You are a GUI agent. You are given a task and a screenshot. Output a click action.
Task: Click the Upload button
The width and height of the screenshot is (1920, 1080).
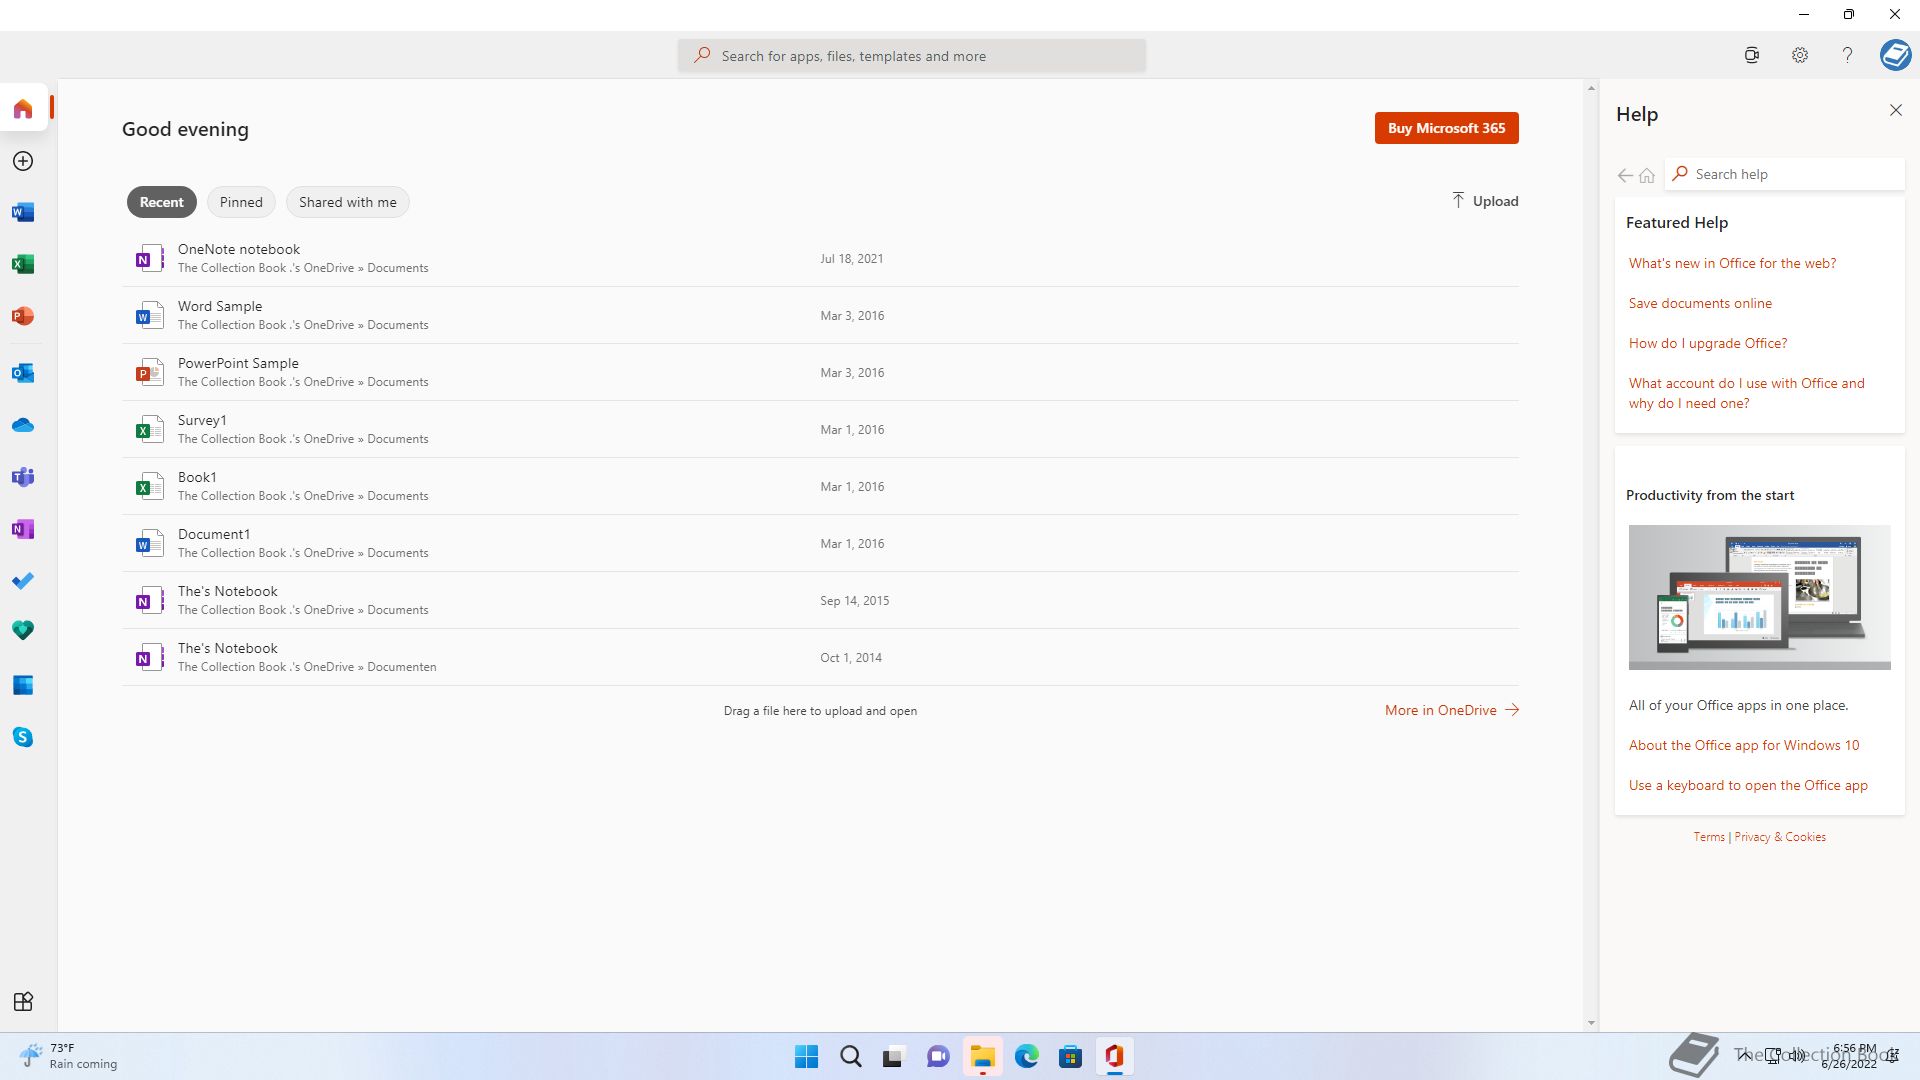tap(1485, 201)
